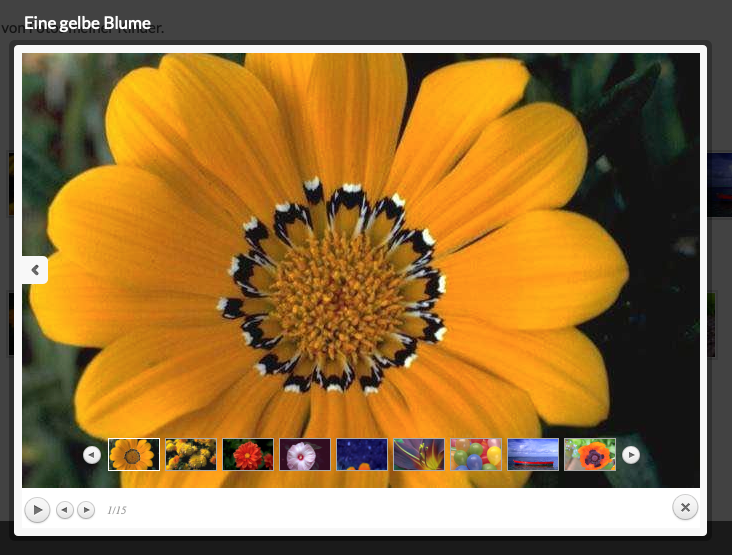
Task: Choose the white flower on dark background thumbnail
Action: point(305,455)
